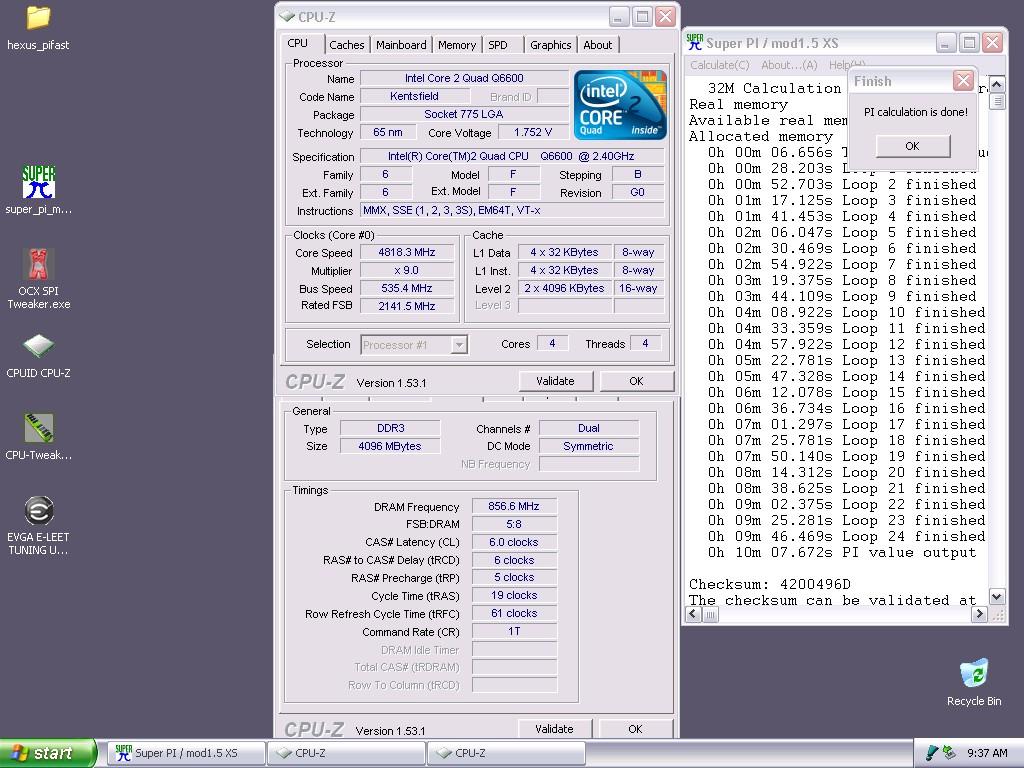Click the CAS# Latency value 6.0 clocks
Screen dimensions: 1024x768
tap(514, 542)
